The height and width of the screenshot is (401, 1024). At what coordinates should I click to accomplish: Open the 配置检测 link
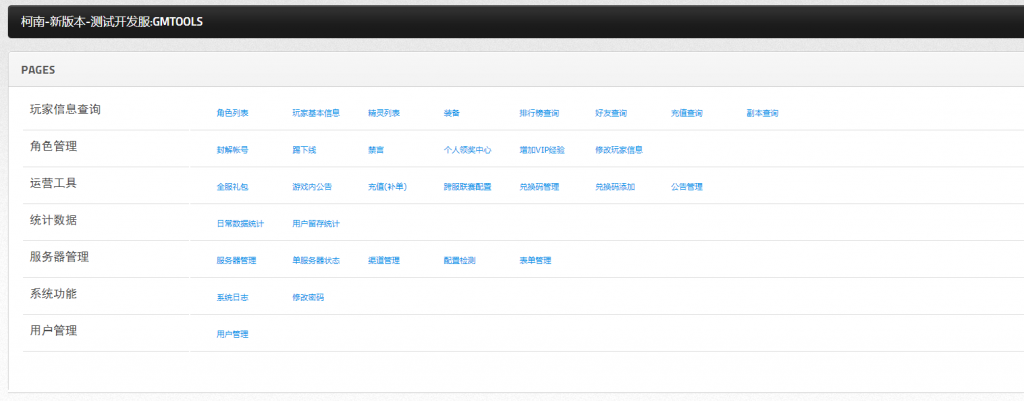[x=460, y=261]
